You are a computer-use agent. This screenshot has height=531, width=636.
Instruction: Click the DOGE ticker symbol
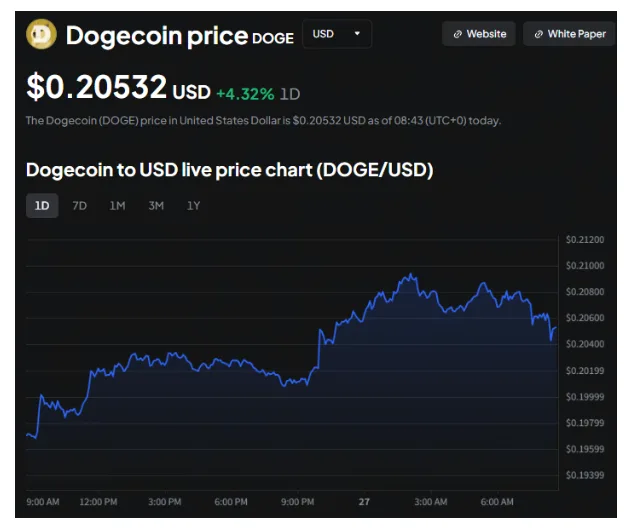(x=273, y=38)
